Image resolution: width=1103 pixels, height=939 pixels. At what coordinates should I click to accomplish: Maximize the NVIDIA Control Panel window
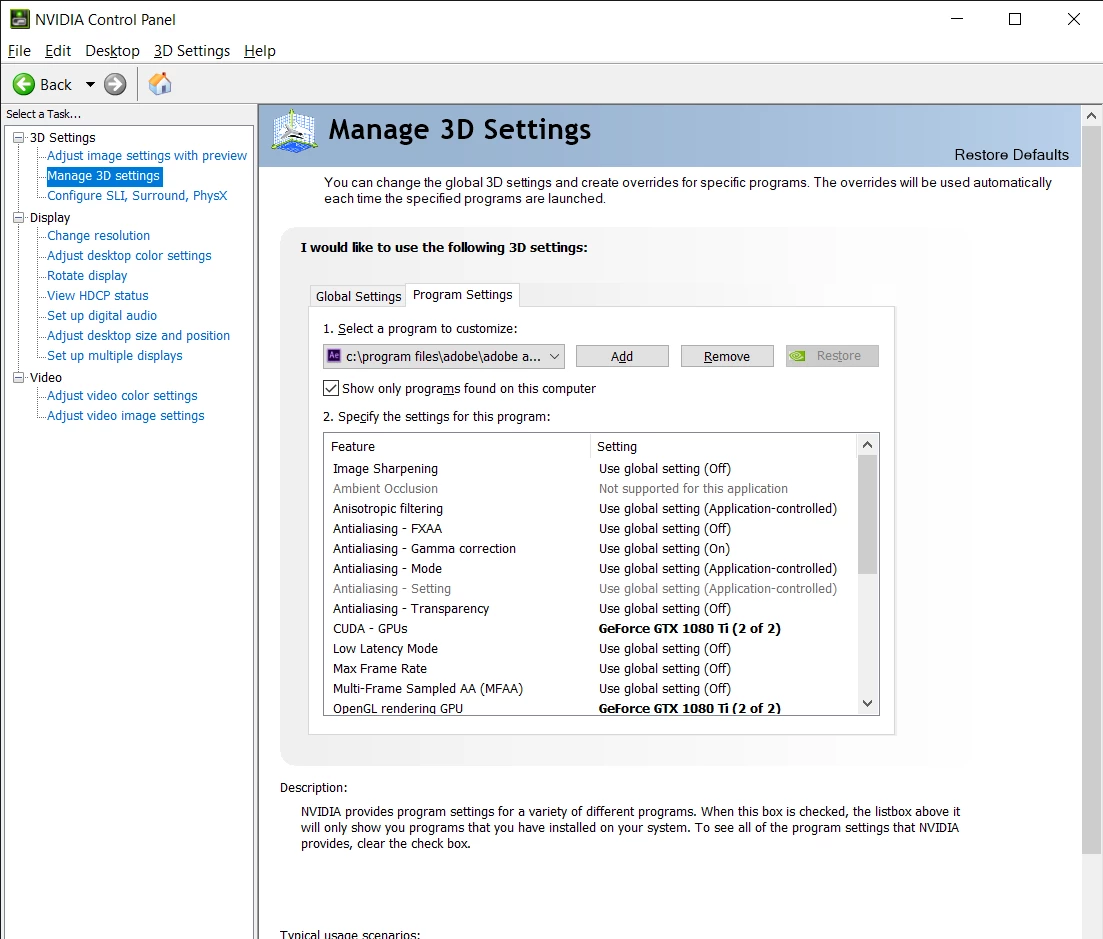(1014, 19)
